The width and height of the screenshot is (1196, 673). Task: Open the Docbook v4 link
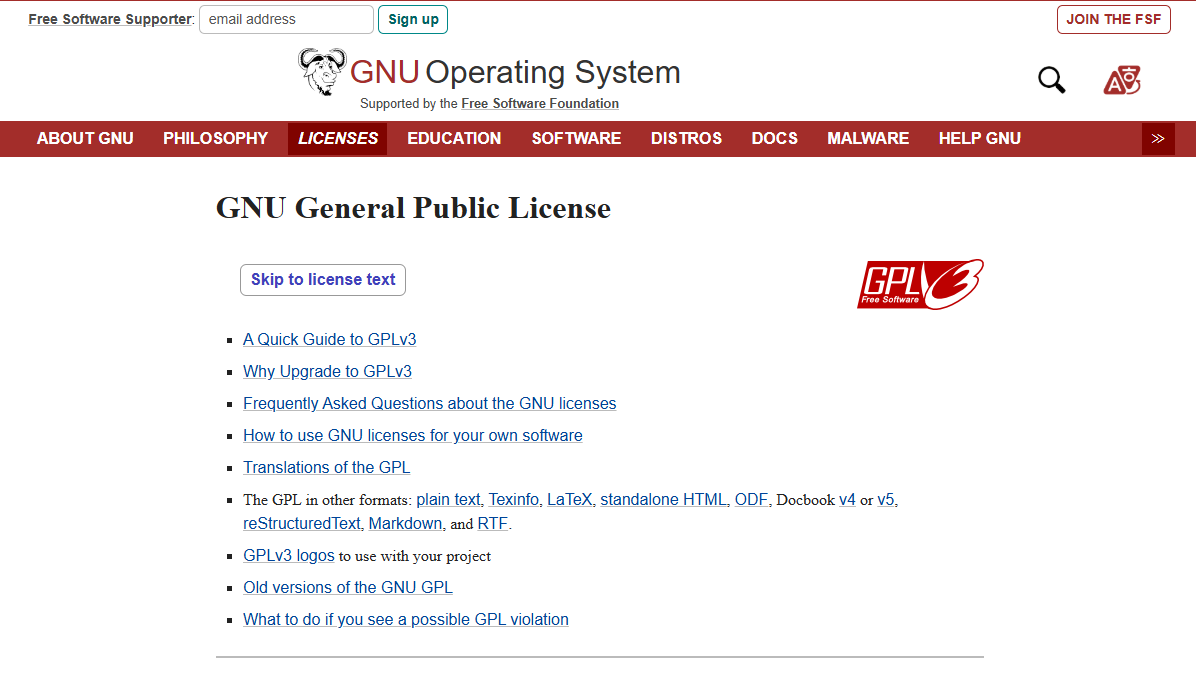pyautogui.click(x=847, y=500)
